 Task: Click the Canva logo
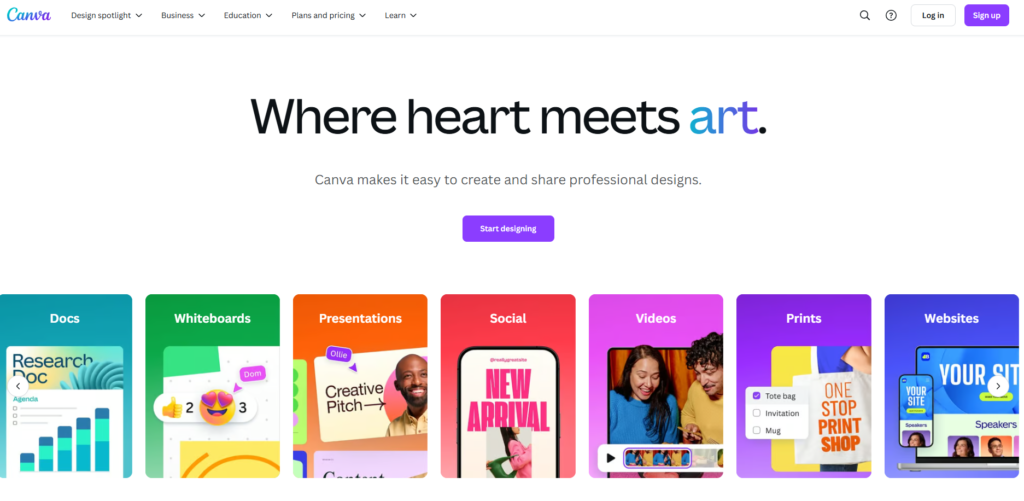point(29,15)
